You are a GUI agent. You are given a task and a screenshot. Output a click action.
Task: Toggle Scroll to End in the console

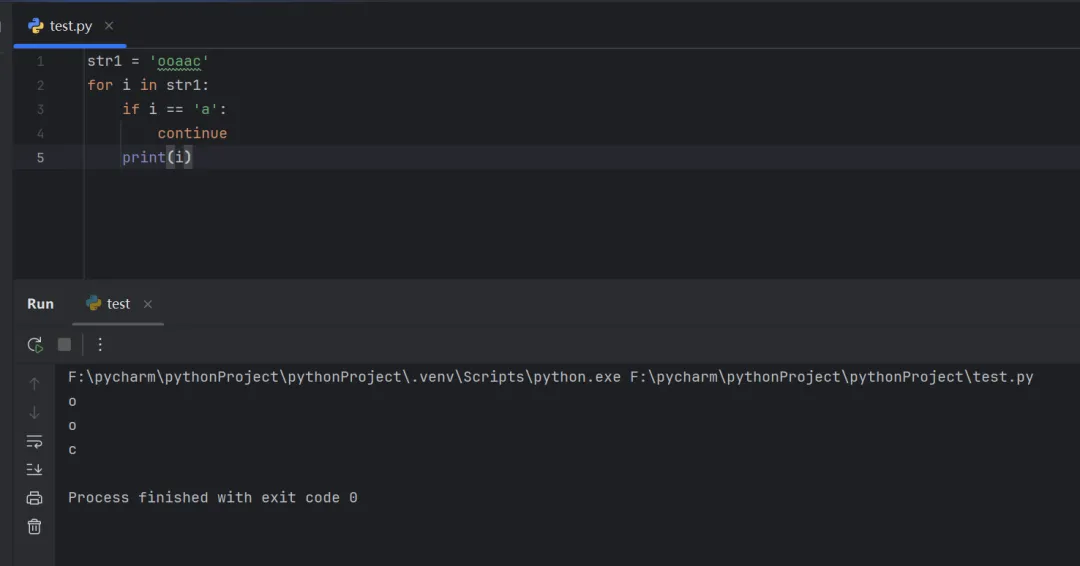[35, 469]
